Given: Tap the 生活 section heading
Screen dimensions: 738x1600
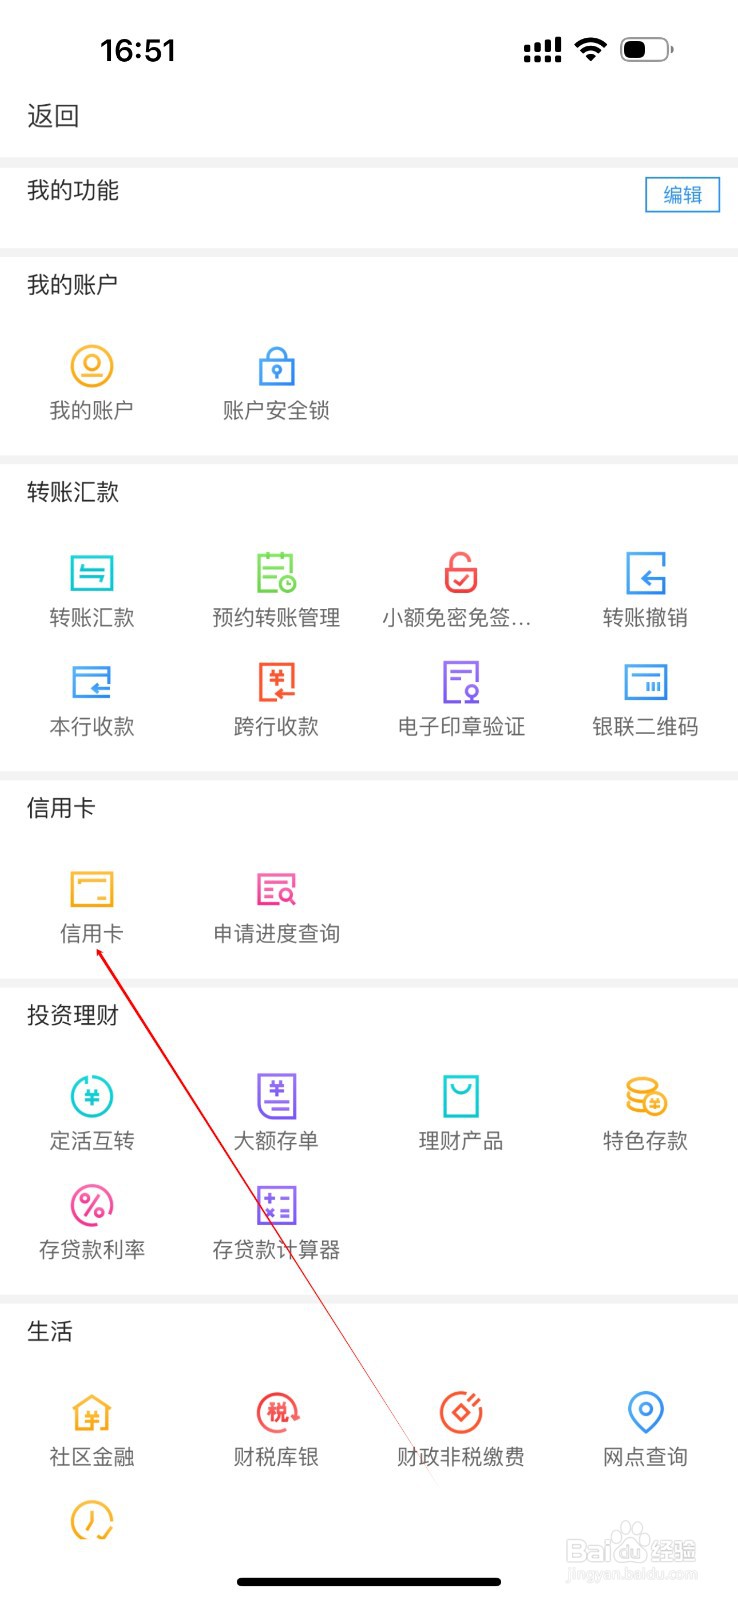Looking at the screenshot, I should (x=50, y=1331).
